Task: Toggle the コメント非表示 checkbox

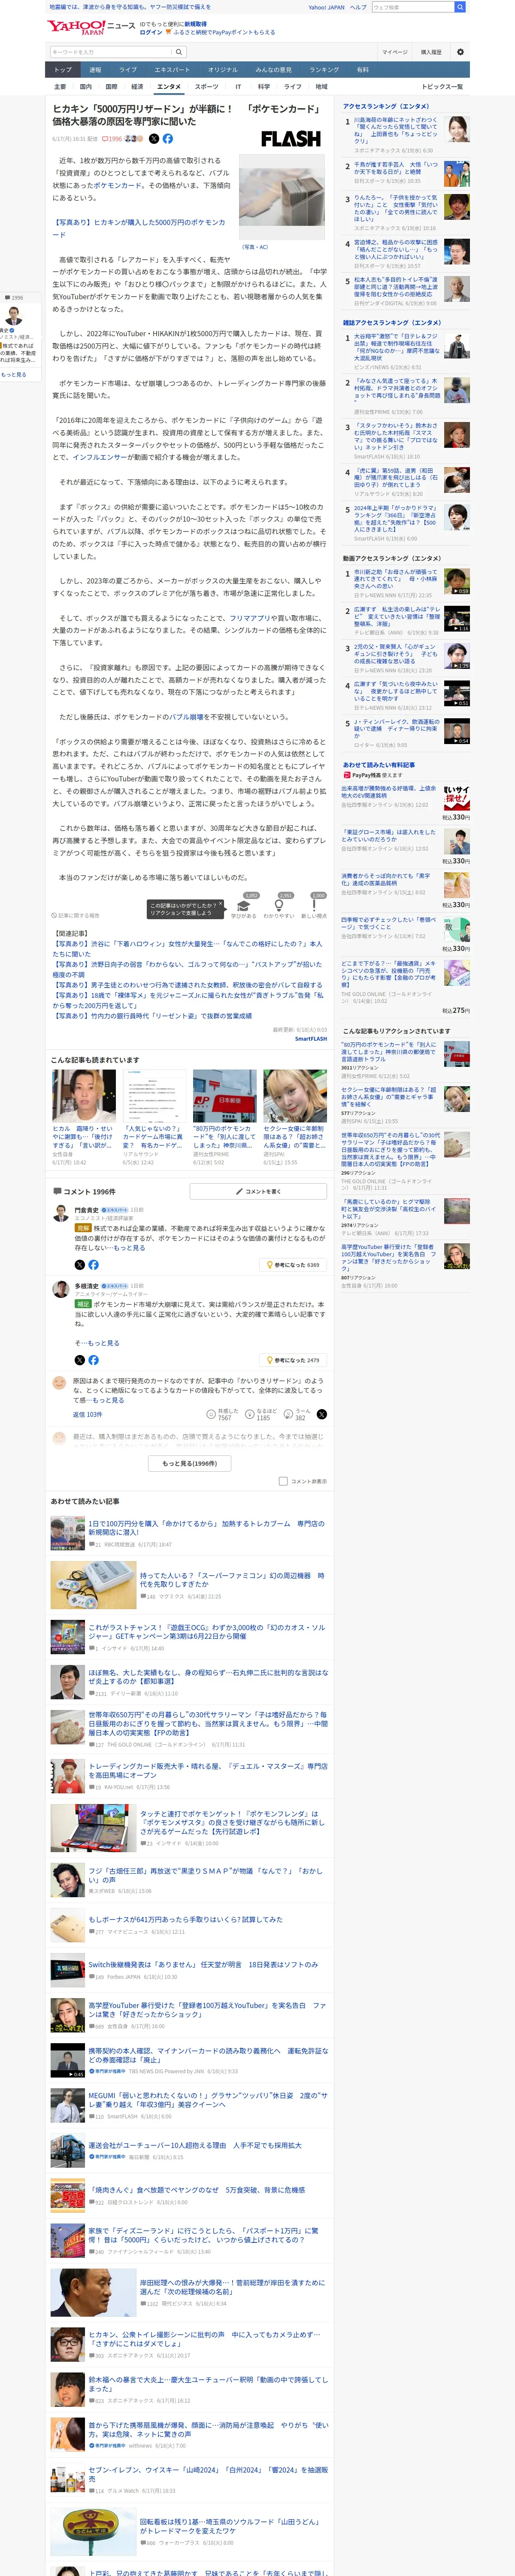Action: coord(283,1481)
